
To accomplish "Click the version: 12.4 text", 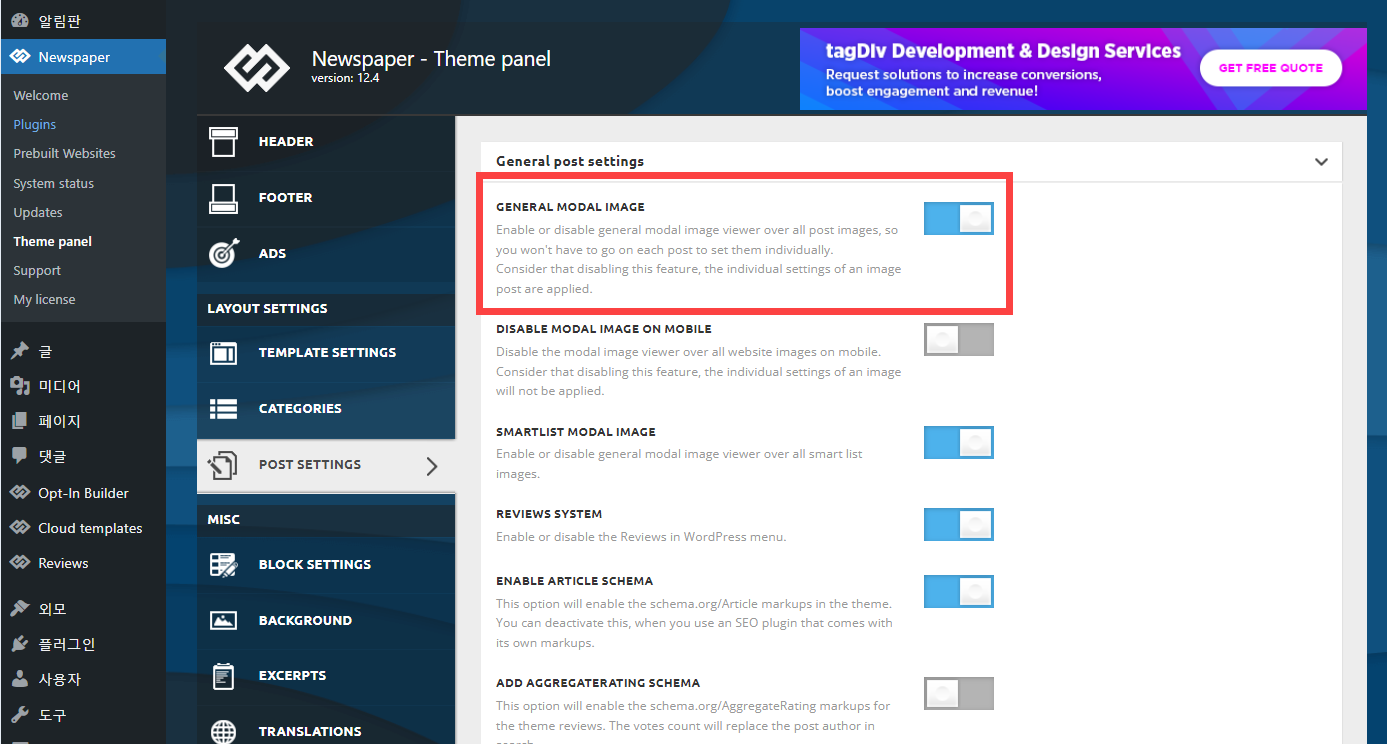I will tap(345, 78).
